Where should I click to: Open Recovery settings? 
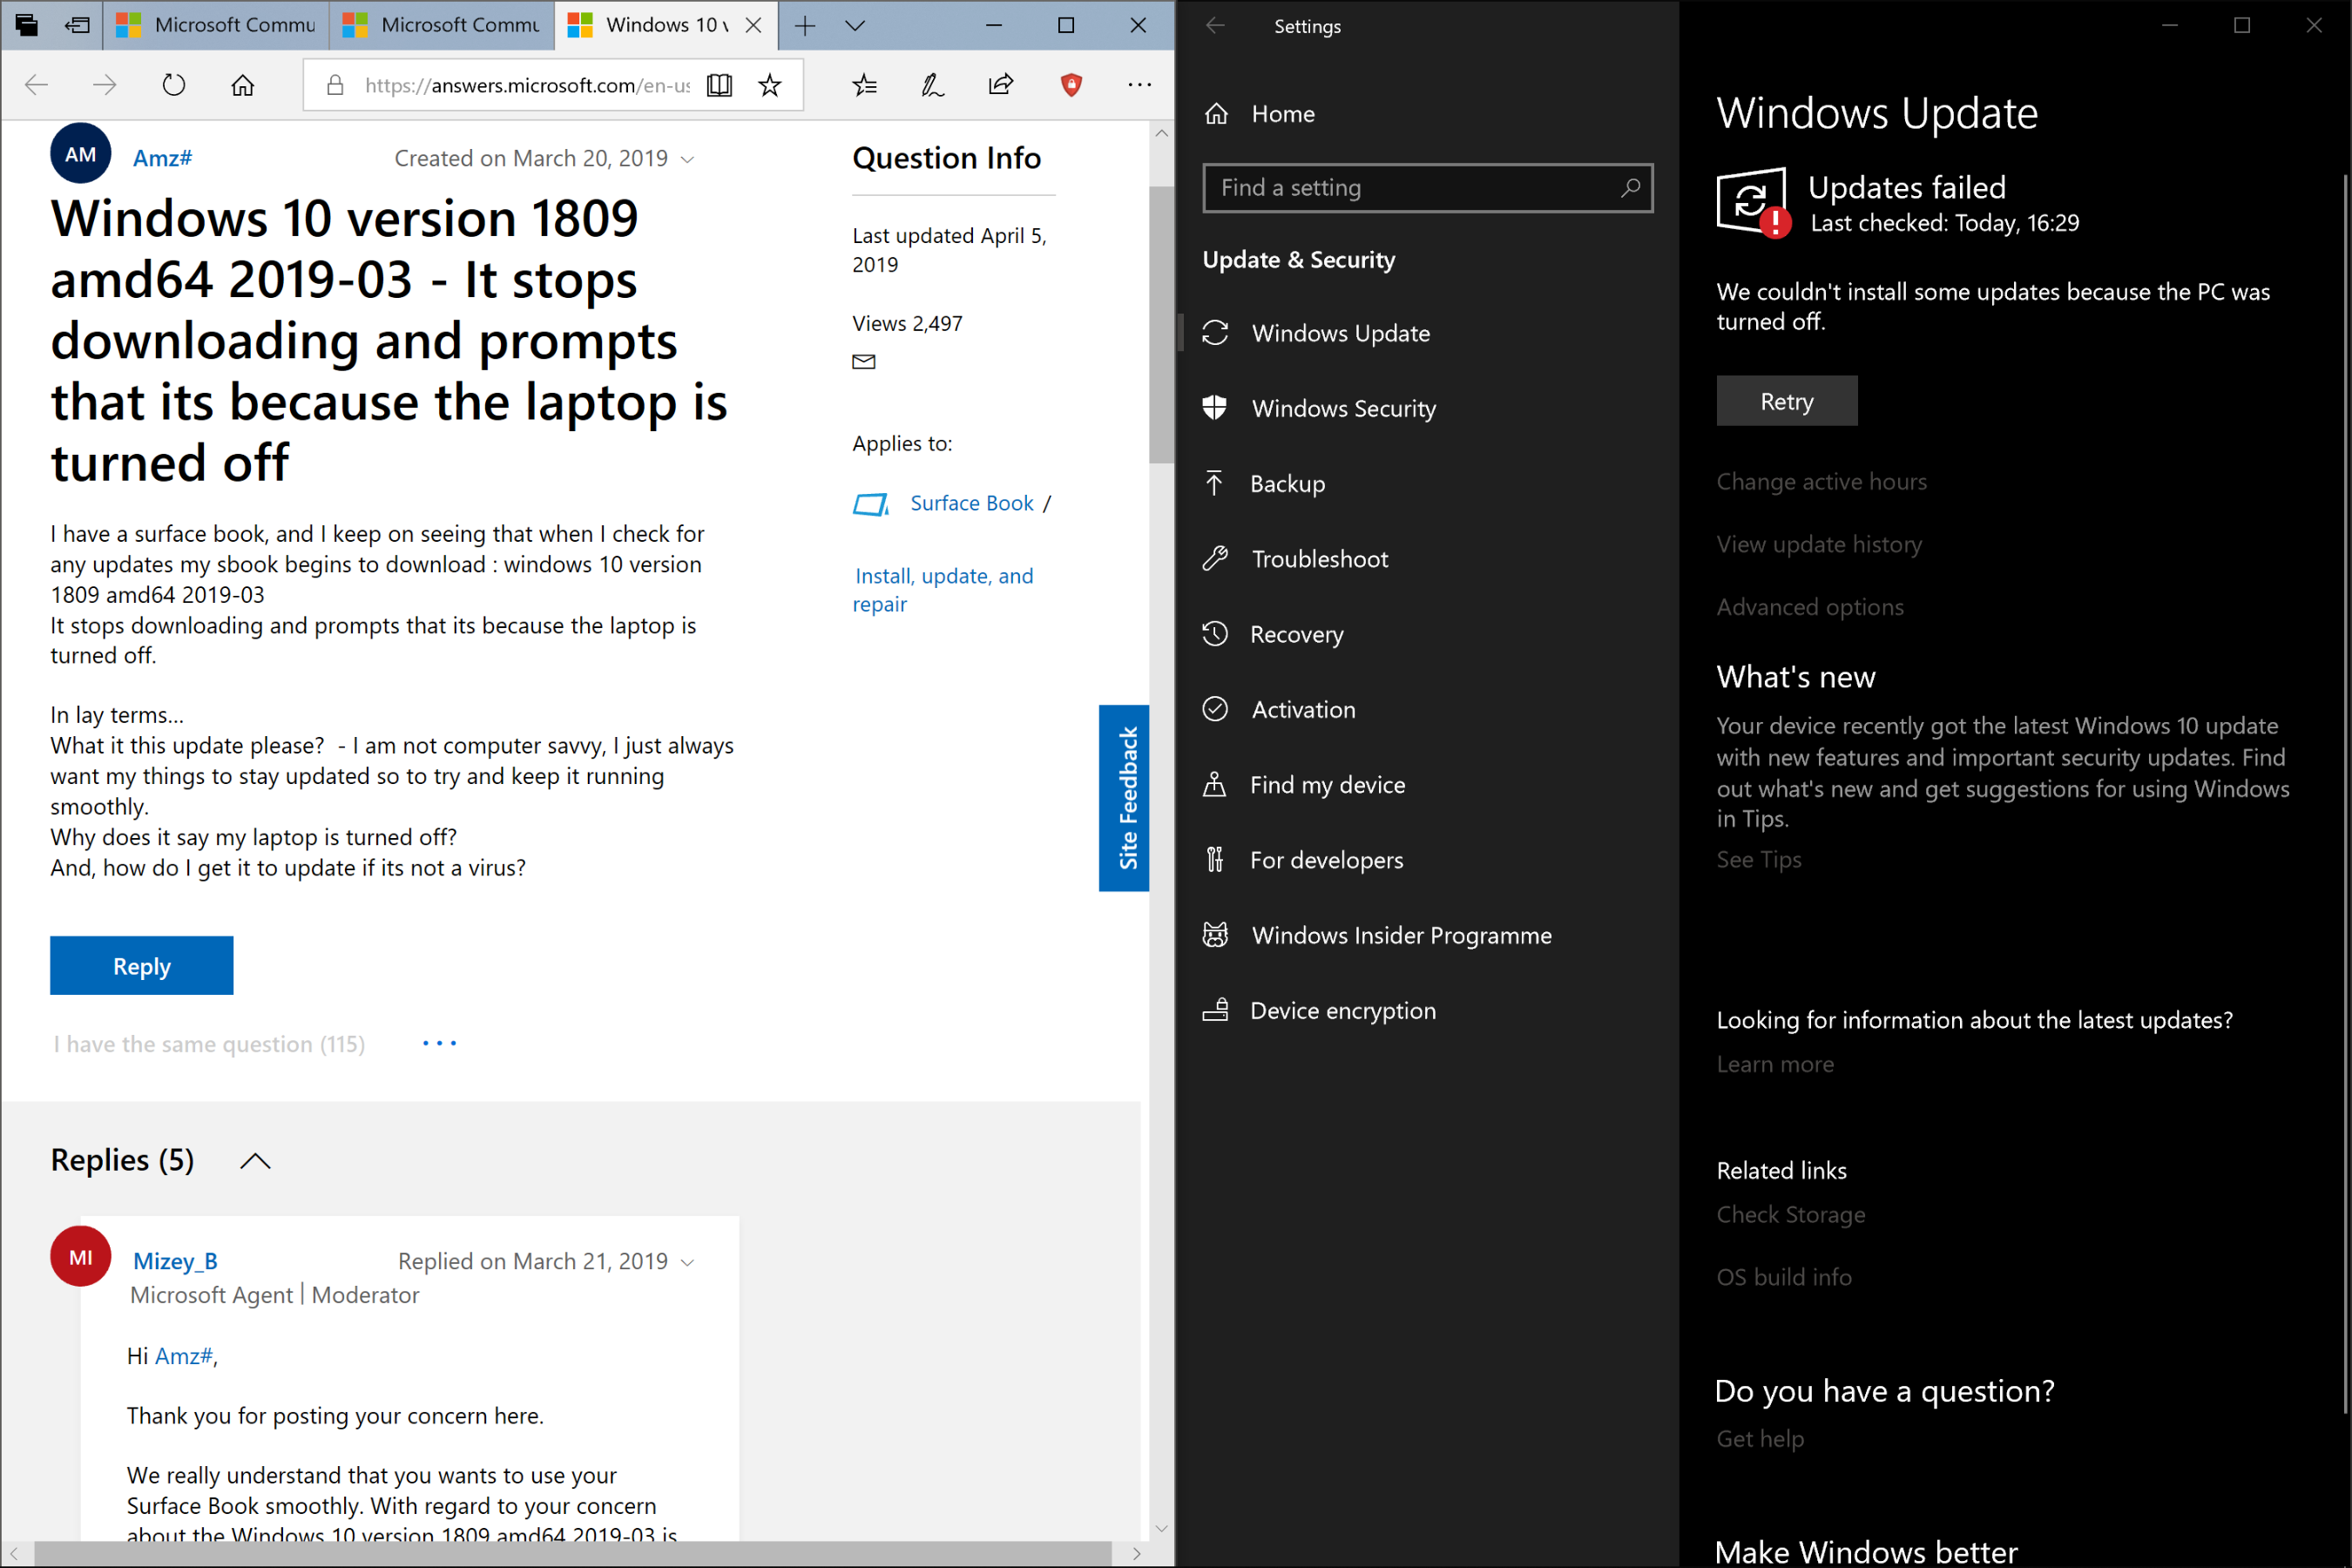tap(1427, 634)
